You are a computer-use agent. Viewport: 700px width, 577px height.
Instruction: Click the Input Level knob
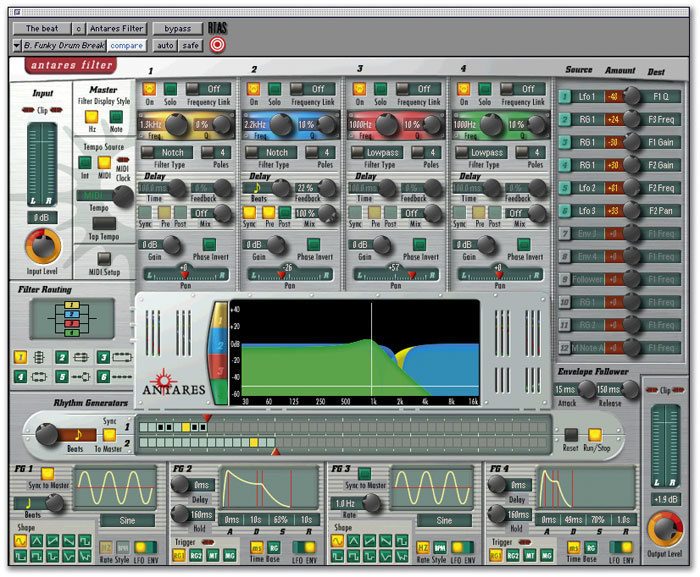tap(43, 247)
